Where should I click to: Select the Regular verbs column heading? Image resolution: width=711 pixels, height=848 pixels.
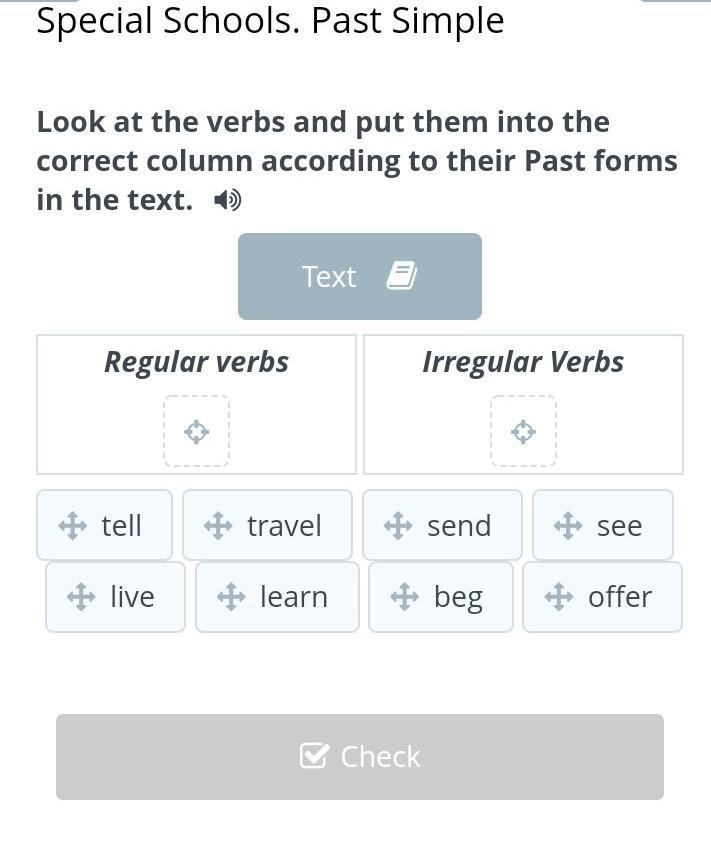(x=196, y=362)
